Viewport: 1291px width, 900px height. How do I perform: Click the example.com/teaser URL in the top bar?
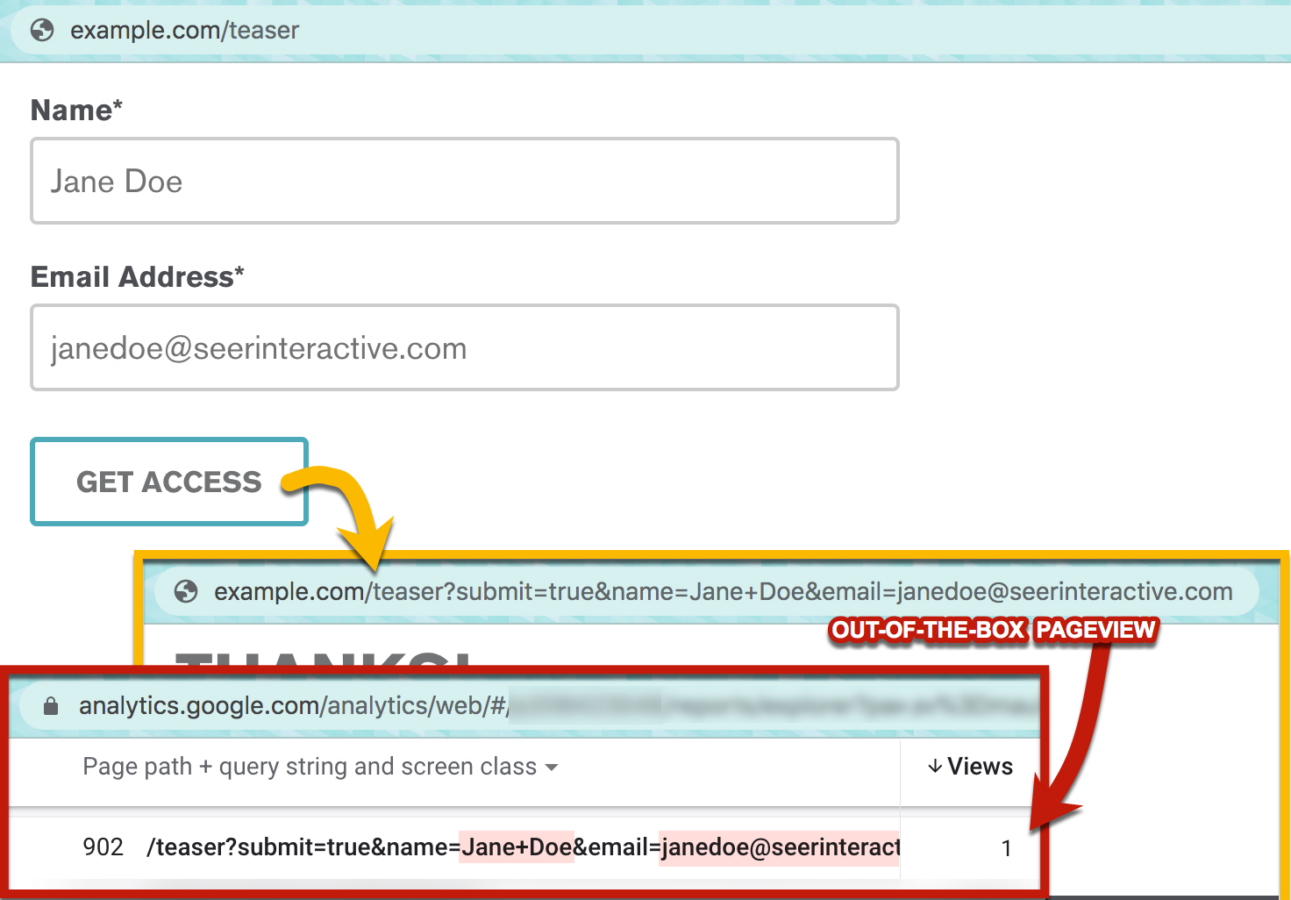(x=184, y=31)
